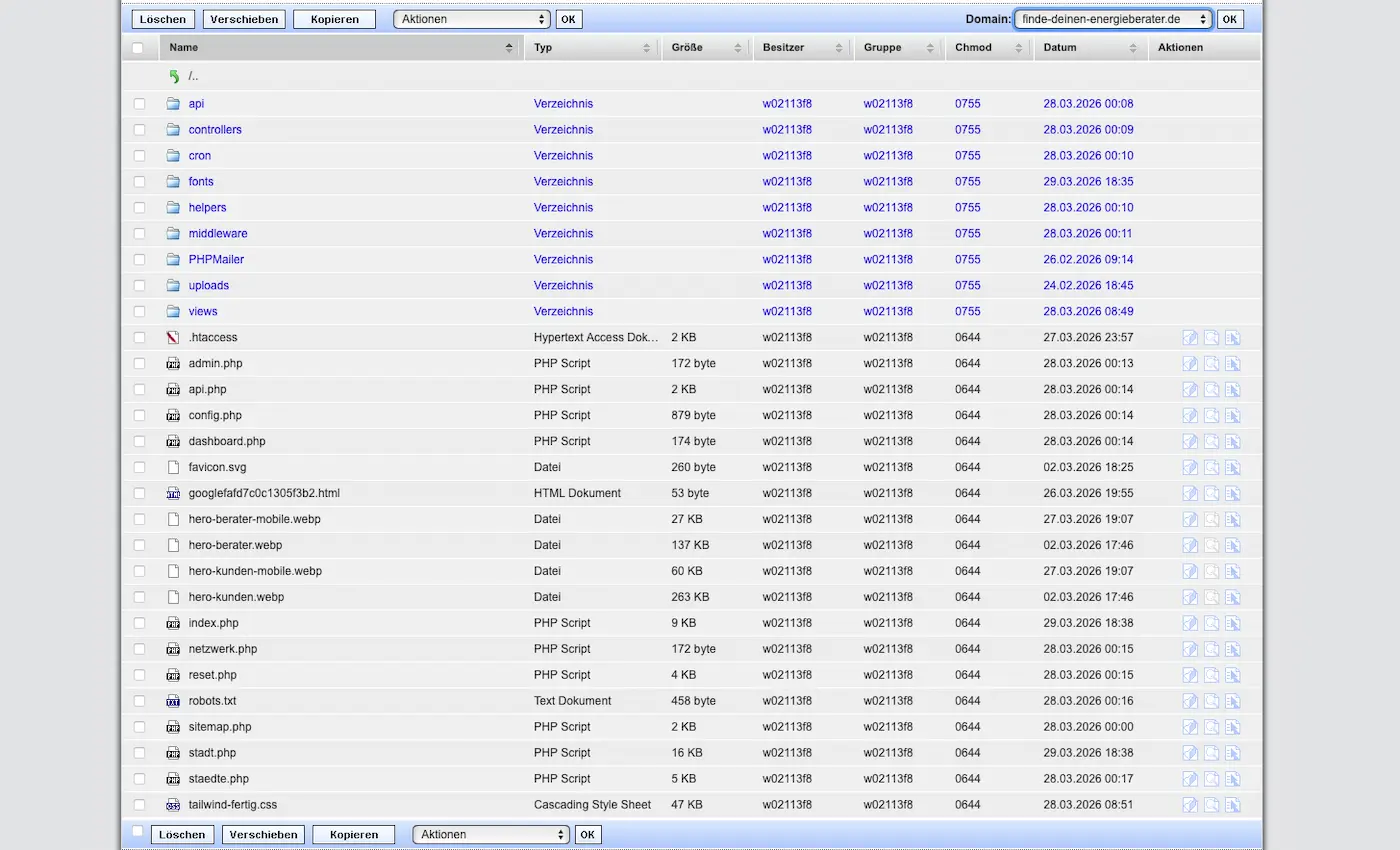Click the Löschen button

(x=162, y=18)
